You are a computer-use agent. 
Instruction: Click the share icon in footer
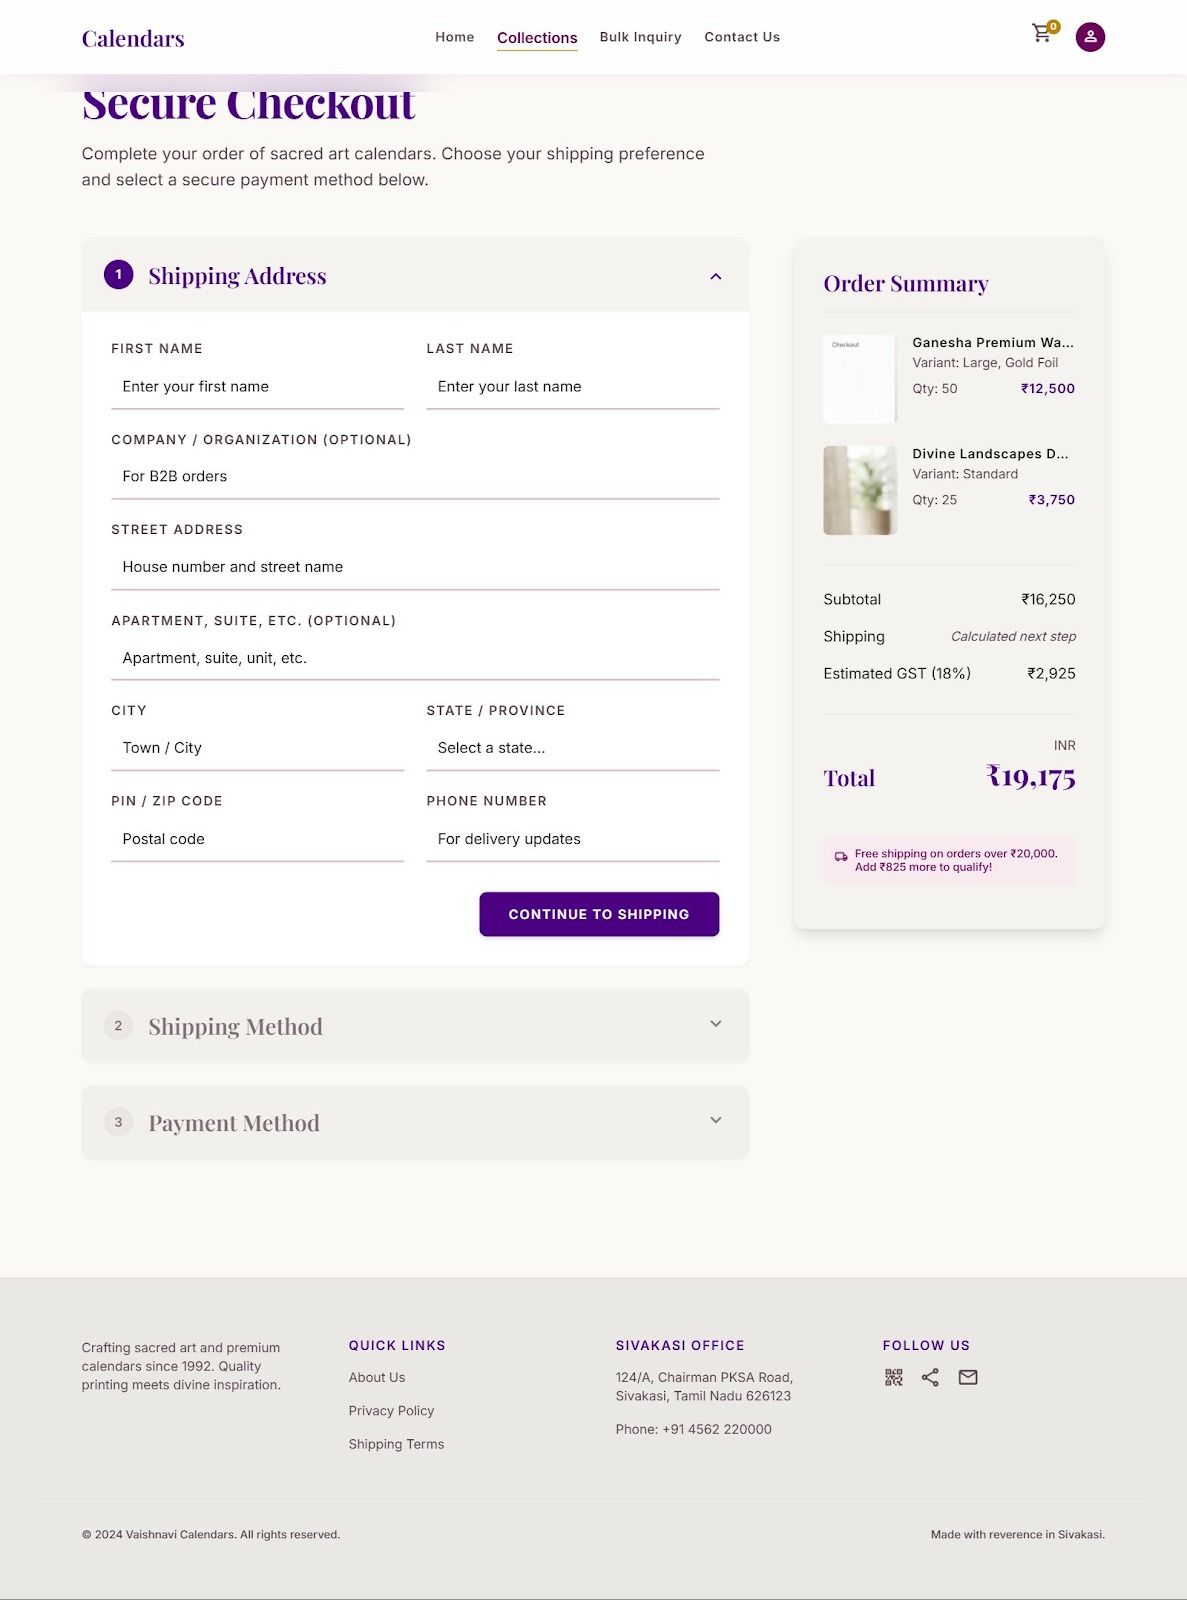pos(930,1377)
